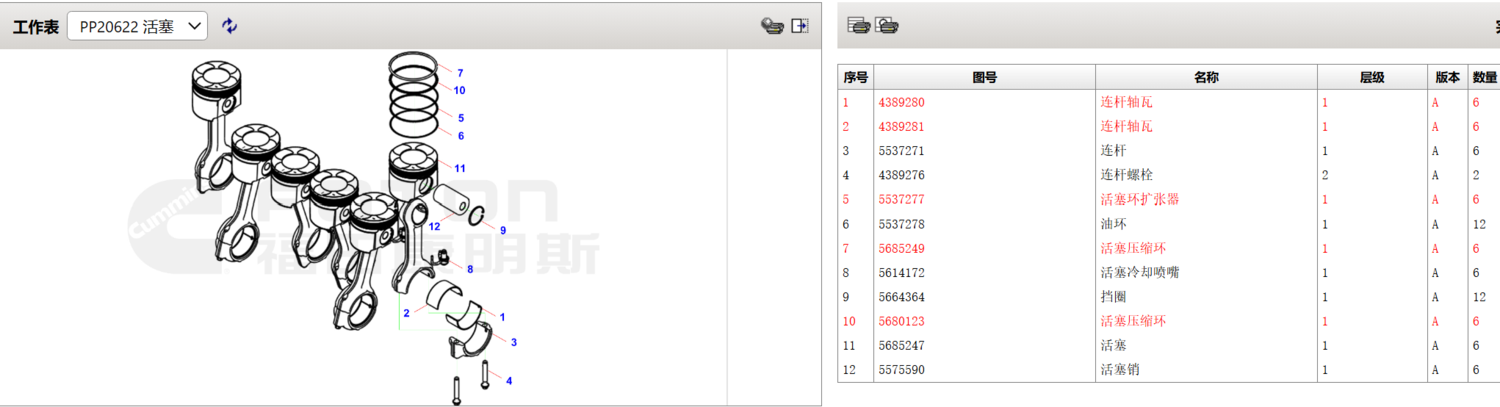Click callout 8 for the cooling nozzle

tap(469, 269)
